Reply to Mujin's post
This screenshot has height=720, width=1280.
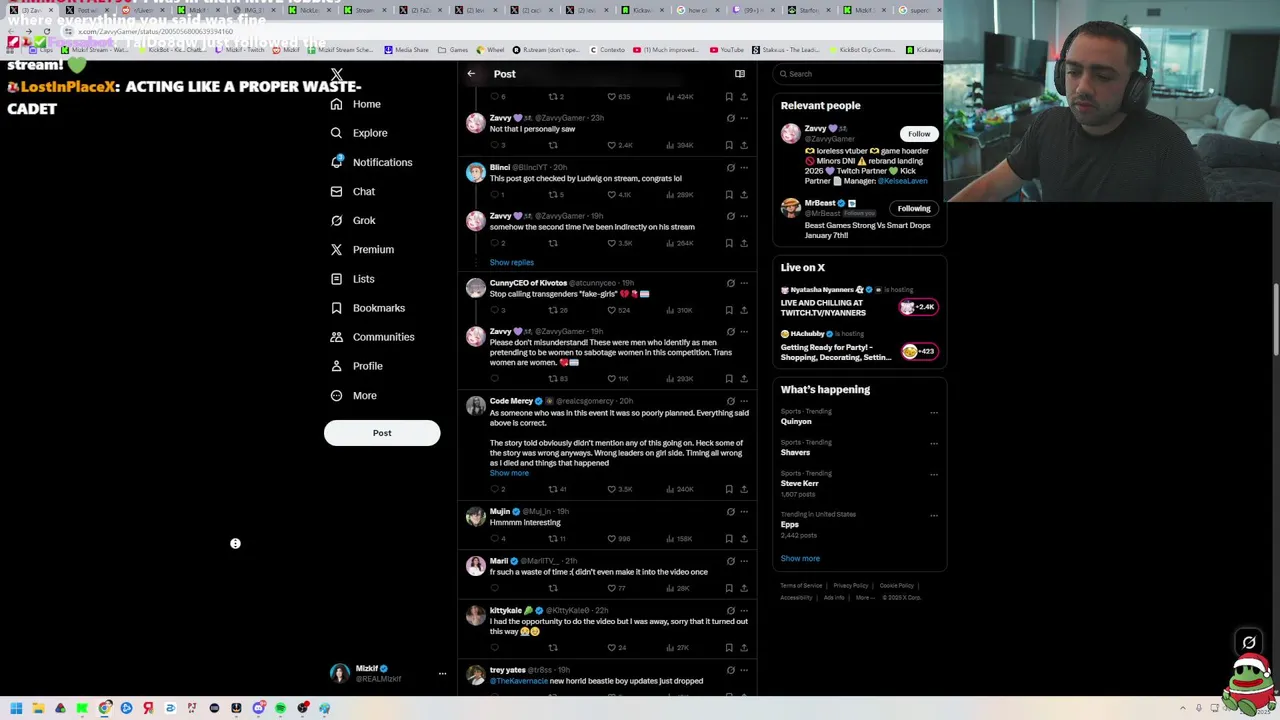point(494,538)
